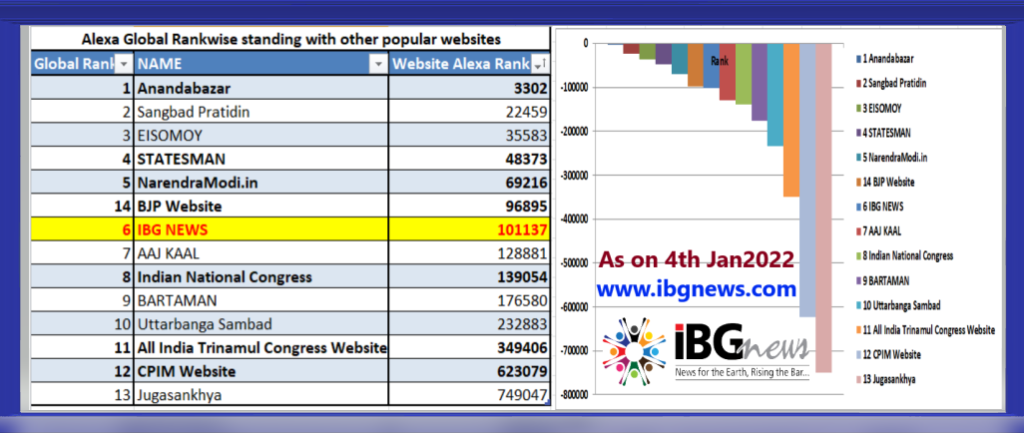Select the EISOMOY name cell
The image size is (1024, 433).
(x=261, y=135)
